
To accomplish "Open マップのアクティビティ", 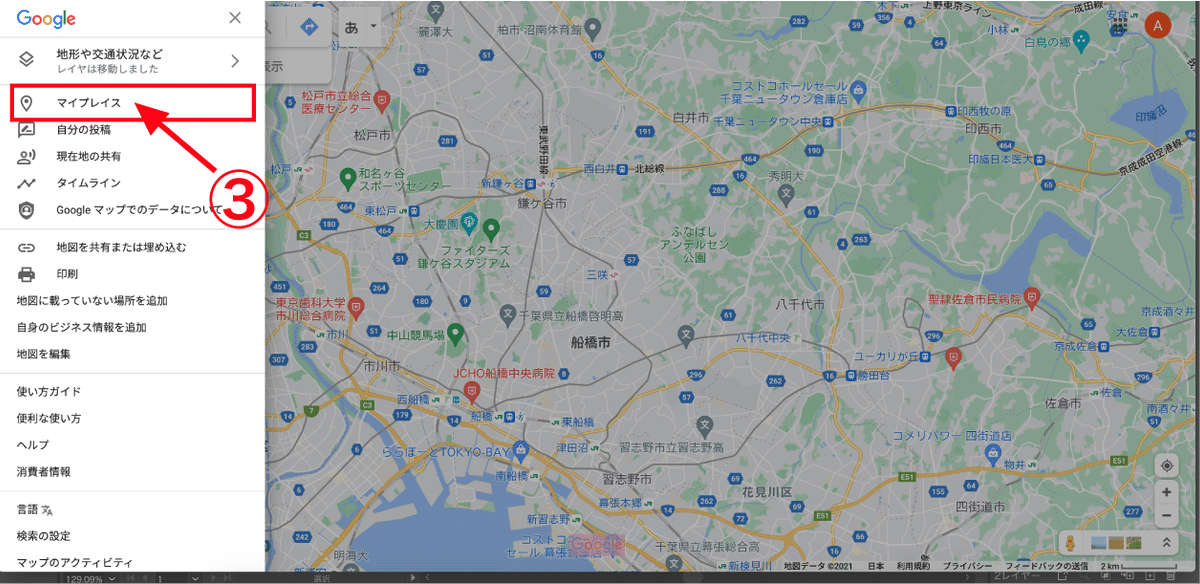I will tap(75, 562).
